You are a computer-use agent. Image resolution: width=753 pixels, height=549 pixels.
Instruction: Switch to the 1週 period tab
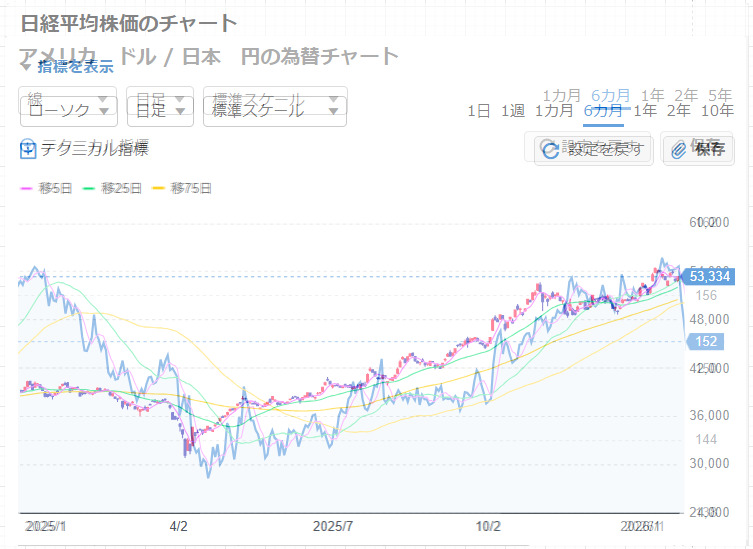[512, 111]
